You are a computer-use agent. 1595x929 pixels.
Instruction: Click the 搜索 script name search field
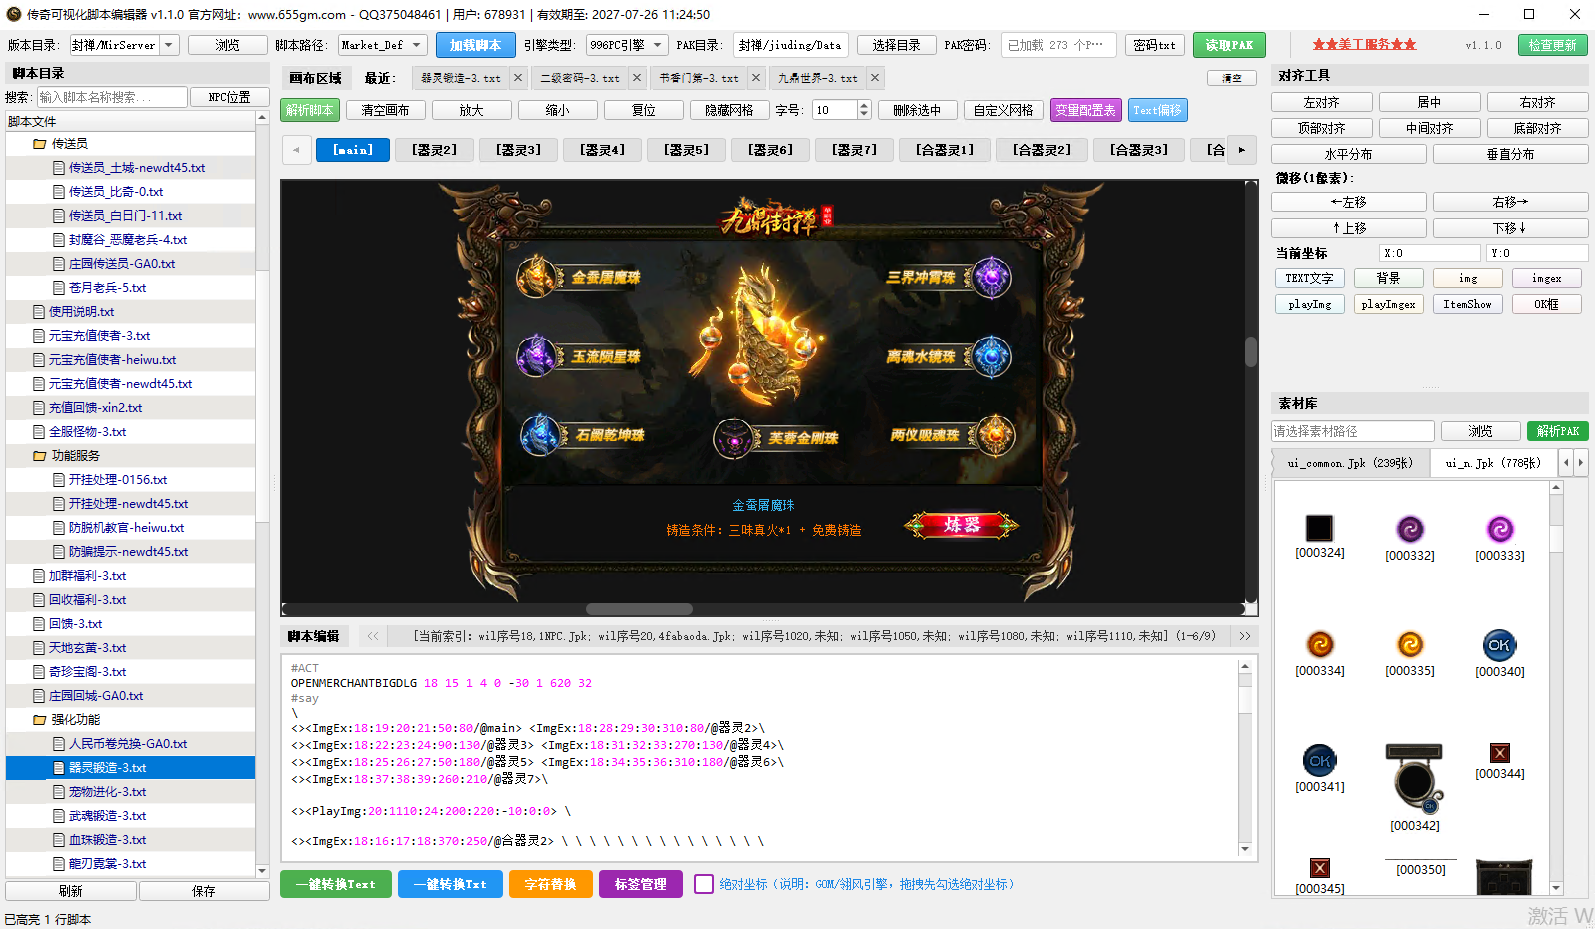[x=112, y=97]
